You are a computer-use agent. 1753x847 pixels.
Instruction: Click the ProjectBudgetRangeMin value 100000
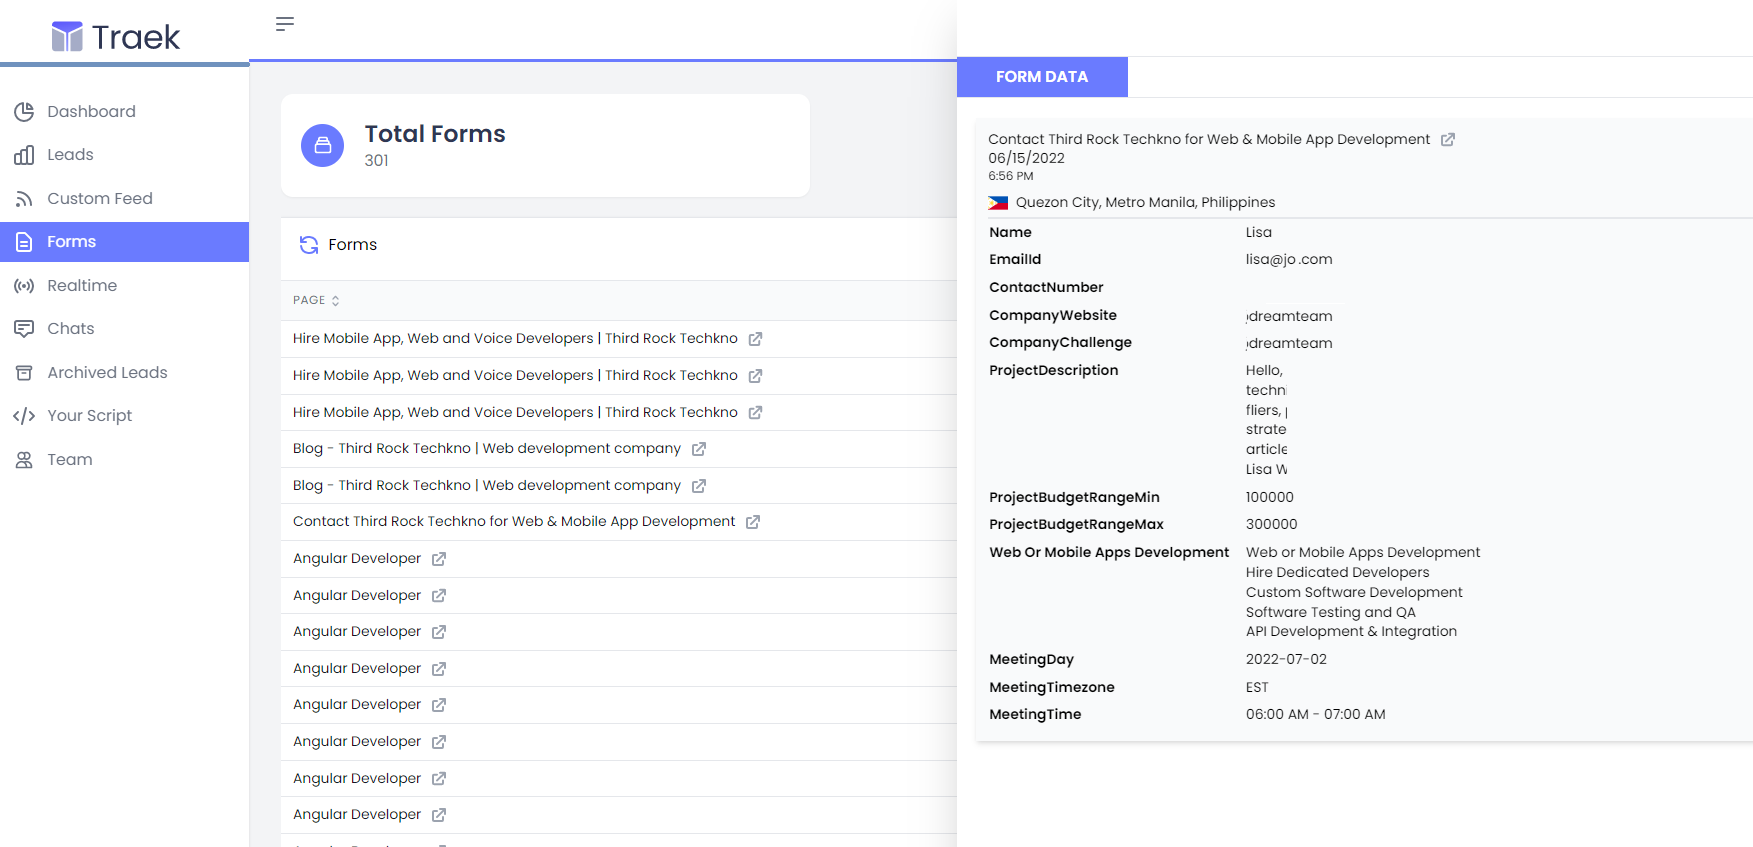tap(1269, 498)
